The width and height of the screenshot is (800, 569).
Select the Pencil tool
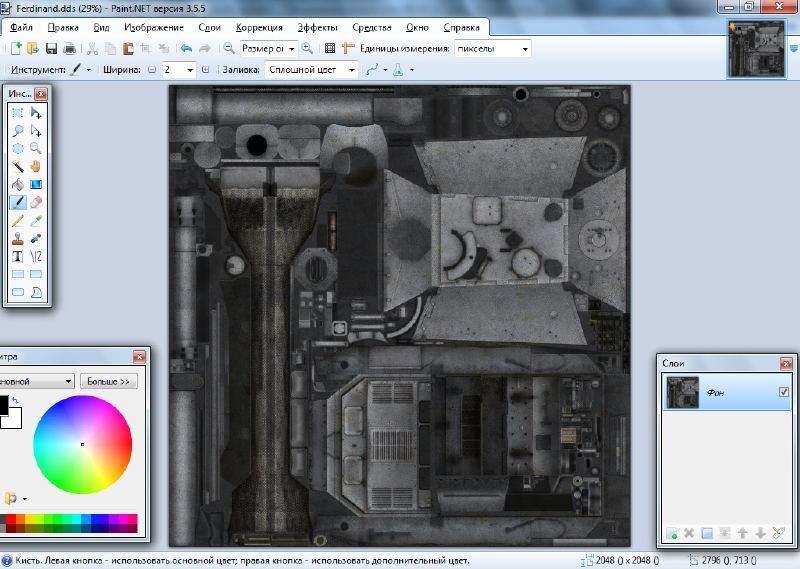pyautogui.click(x=18, y=220)
